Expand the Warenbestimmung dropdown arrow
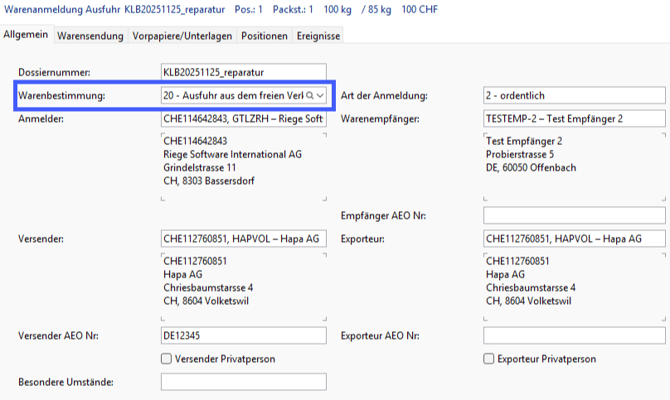 tap(320, 95)
